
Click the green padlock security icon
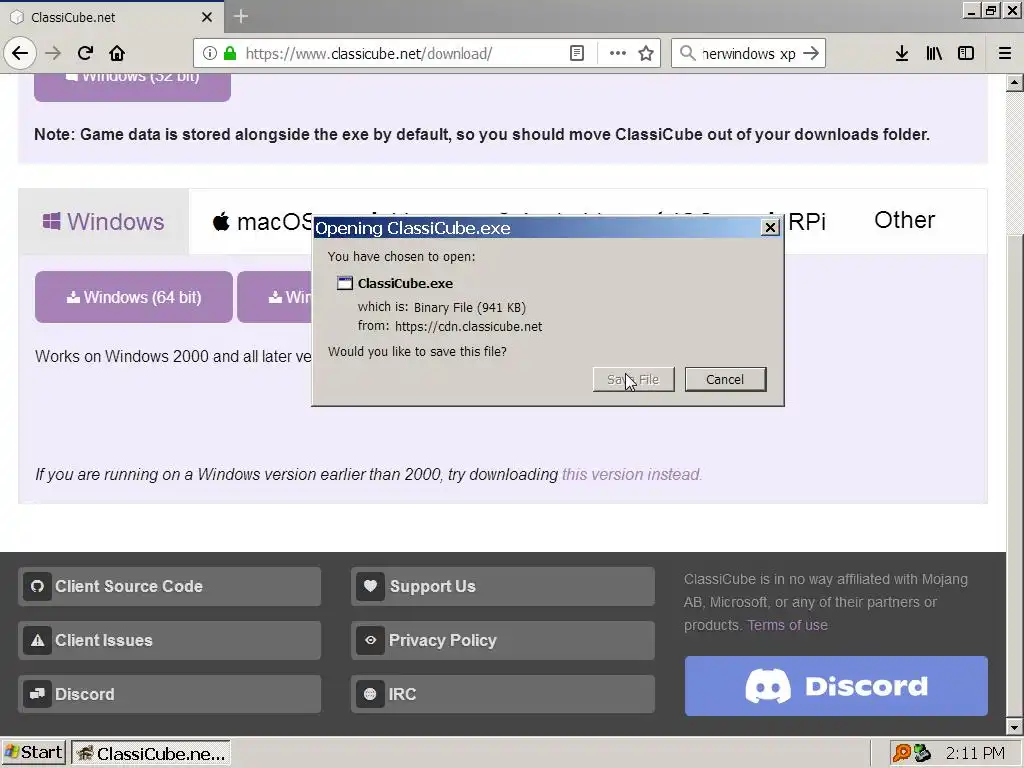pos(230,53)
